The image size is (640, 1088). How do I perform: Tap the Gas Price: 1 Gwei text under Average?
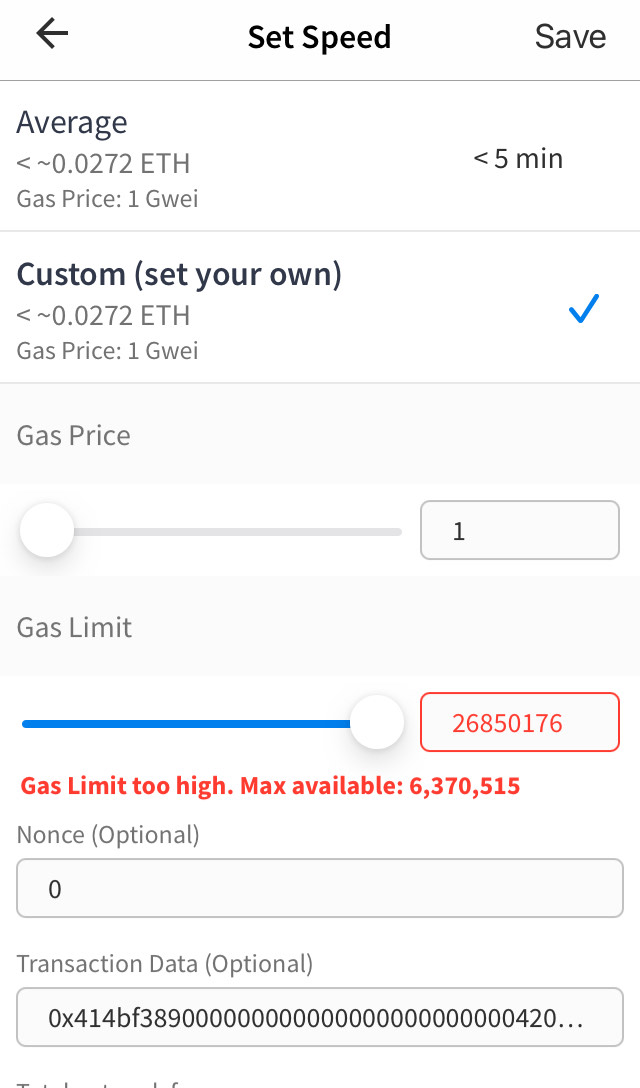coord(107,199)
